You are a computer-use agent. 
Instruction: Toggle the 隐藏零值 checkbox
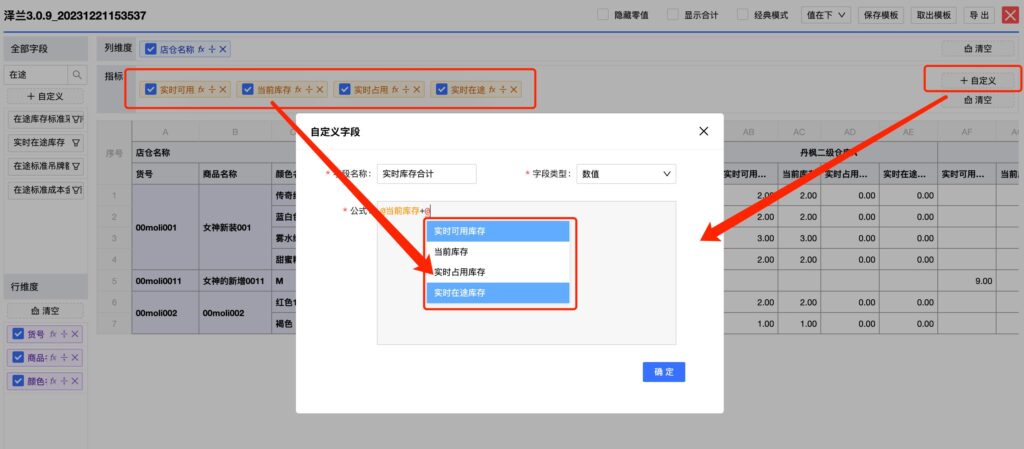pyautogui.click(x=603, y=14)
